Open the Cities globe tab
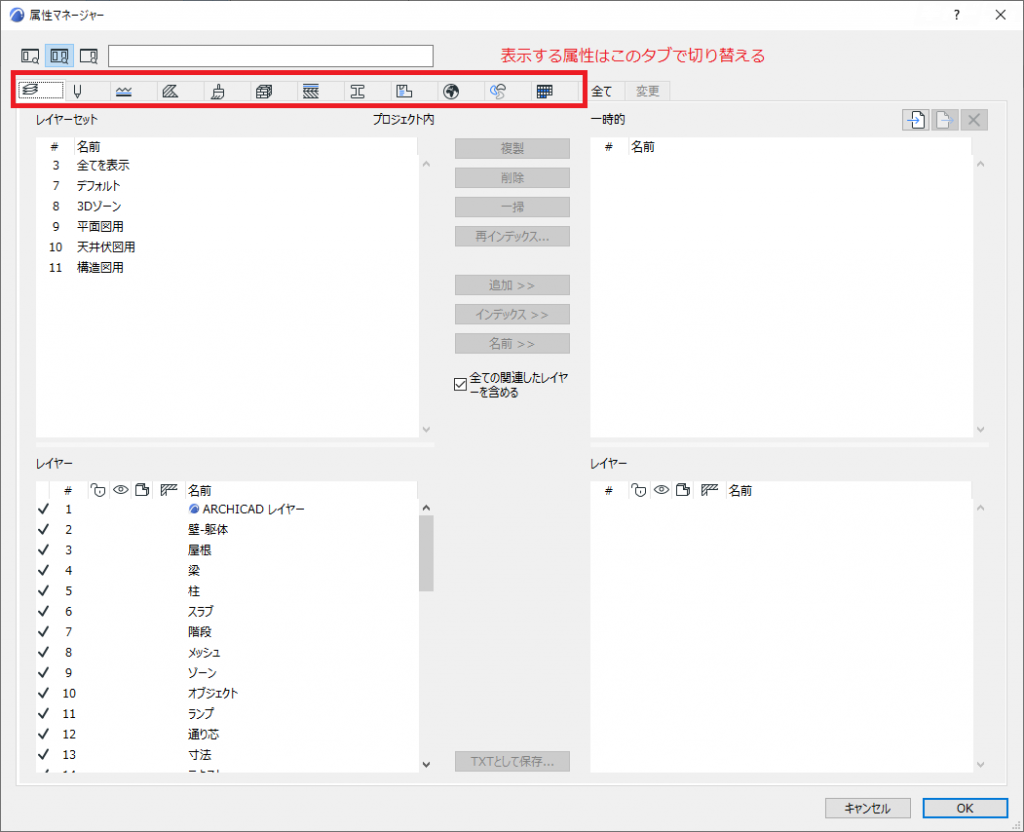The image size is (1024, 832). pyautogui.click(x=451, y=91)
